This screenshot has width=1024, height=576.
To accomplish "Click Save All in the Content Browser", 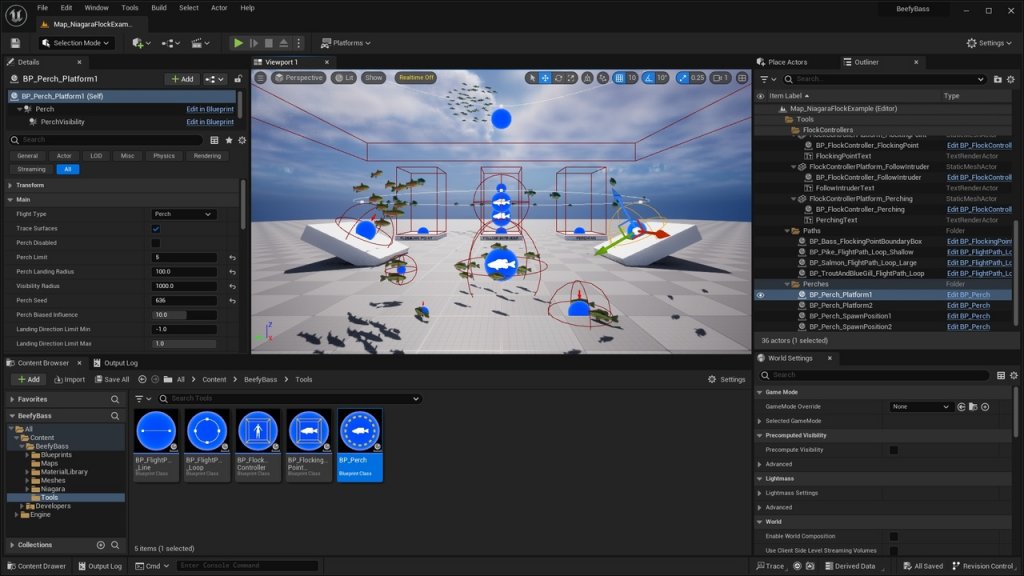I will coord(112,379).
